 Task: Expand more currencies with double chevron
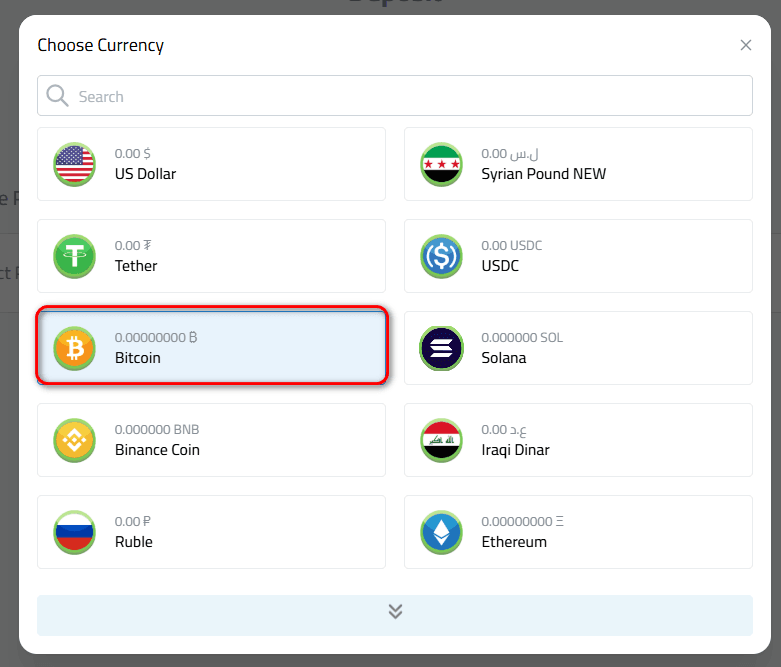[x=394, y=615]
